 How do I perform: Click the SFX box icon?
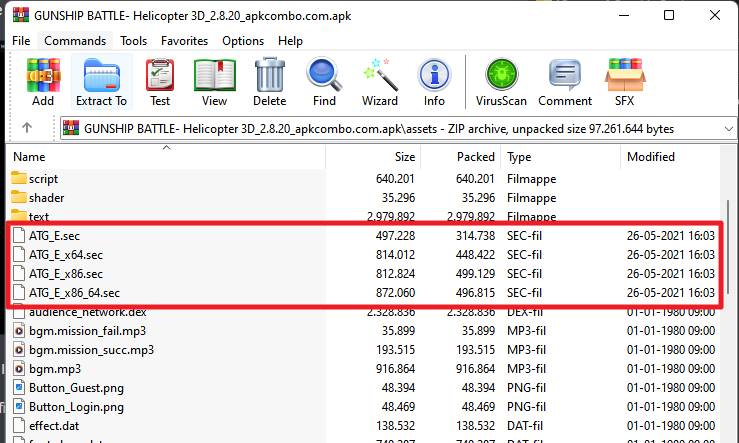click(x=624, y=75)
